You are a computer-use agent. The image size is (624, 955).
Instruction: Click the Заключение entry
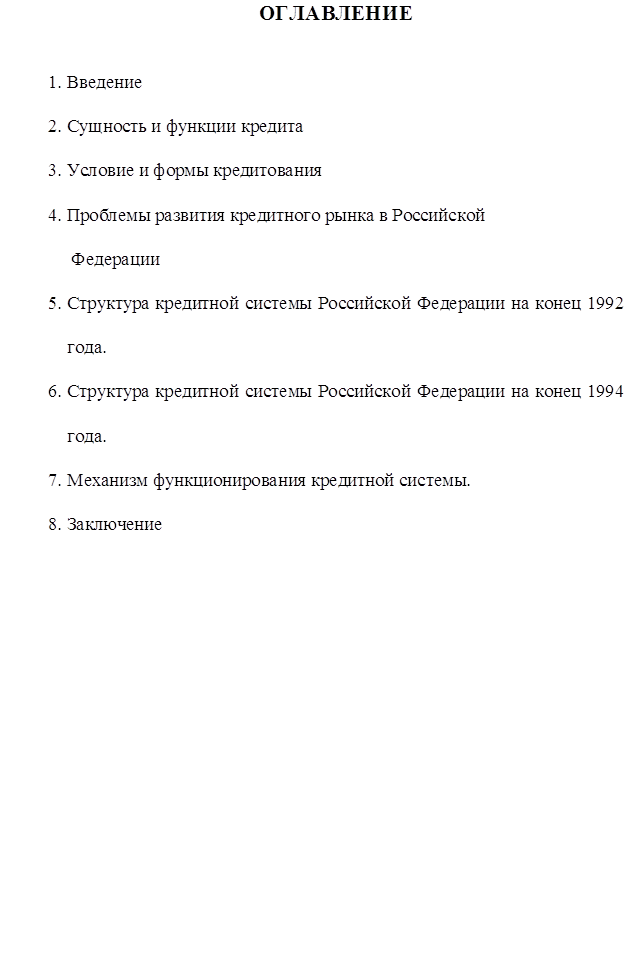pyautogui.click(x=114, y=524)
